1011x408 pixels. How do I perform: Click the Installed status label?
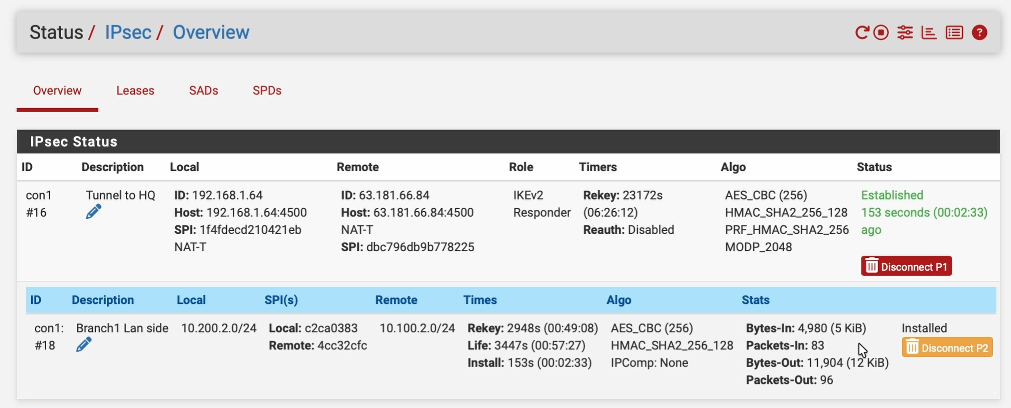point(924,328)
